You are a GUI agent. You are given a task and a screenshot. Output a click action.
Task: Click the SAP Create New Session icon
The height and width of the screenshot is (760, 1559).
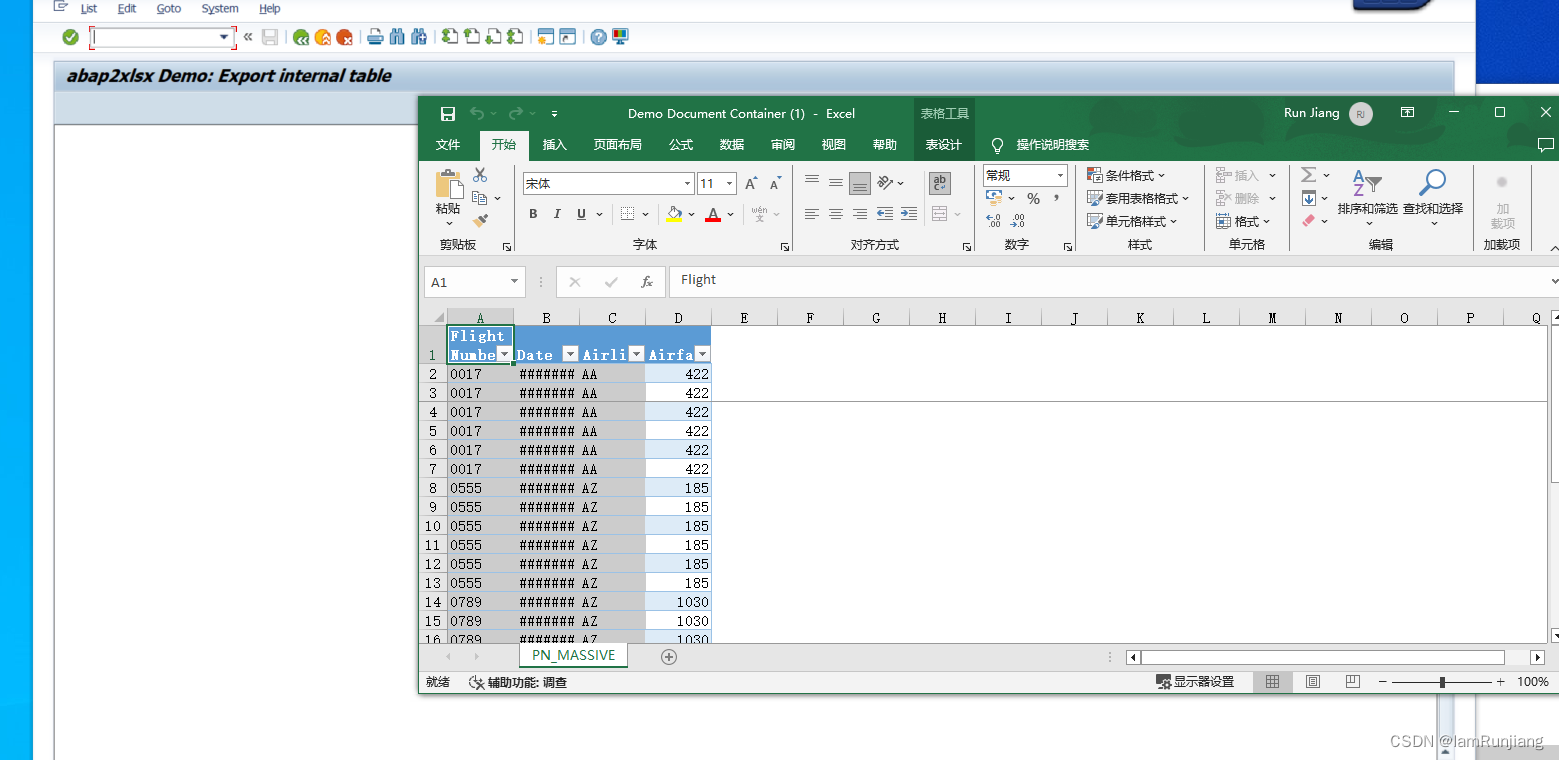(545, 37)
